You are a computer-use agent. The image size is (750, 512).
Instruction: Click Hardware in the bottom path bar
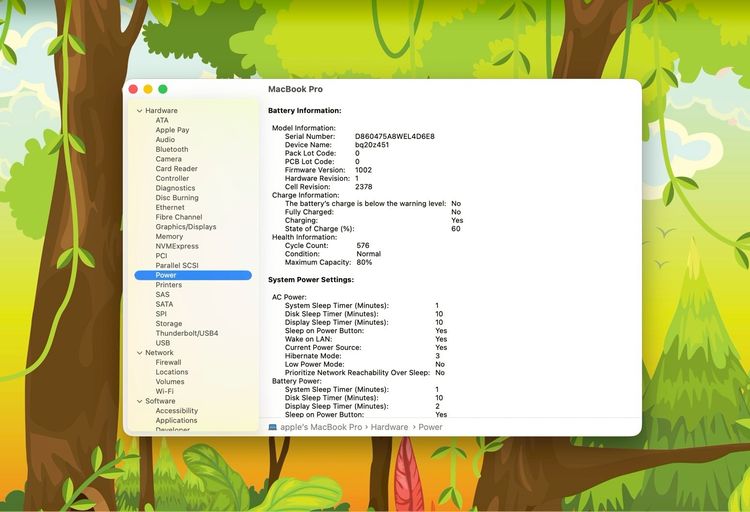390,427
